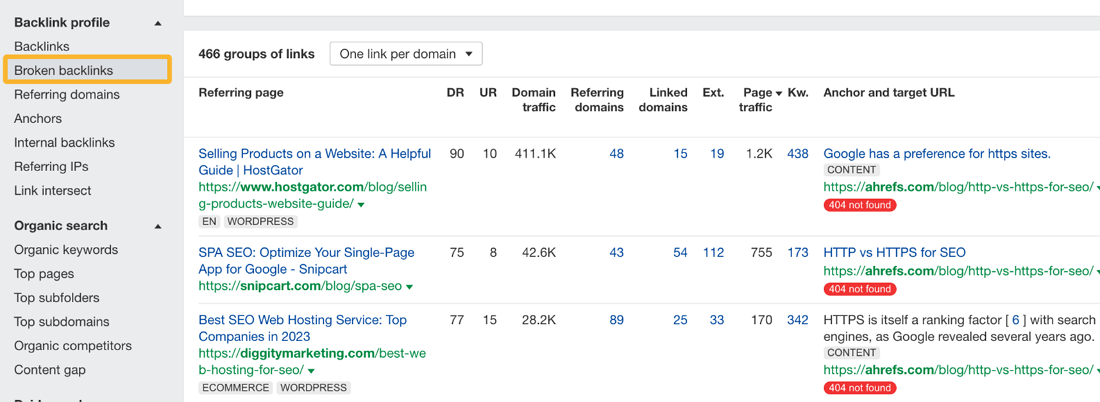Viewport: 1100px width, 402px height.
Task: Select Broken backlinks in sidebar
Action: pyautogui.click(x=88, y=70)
